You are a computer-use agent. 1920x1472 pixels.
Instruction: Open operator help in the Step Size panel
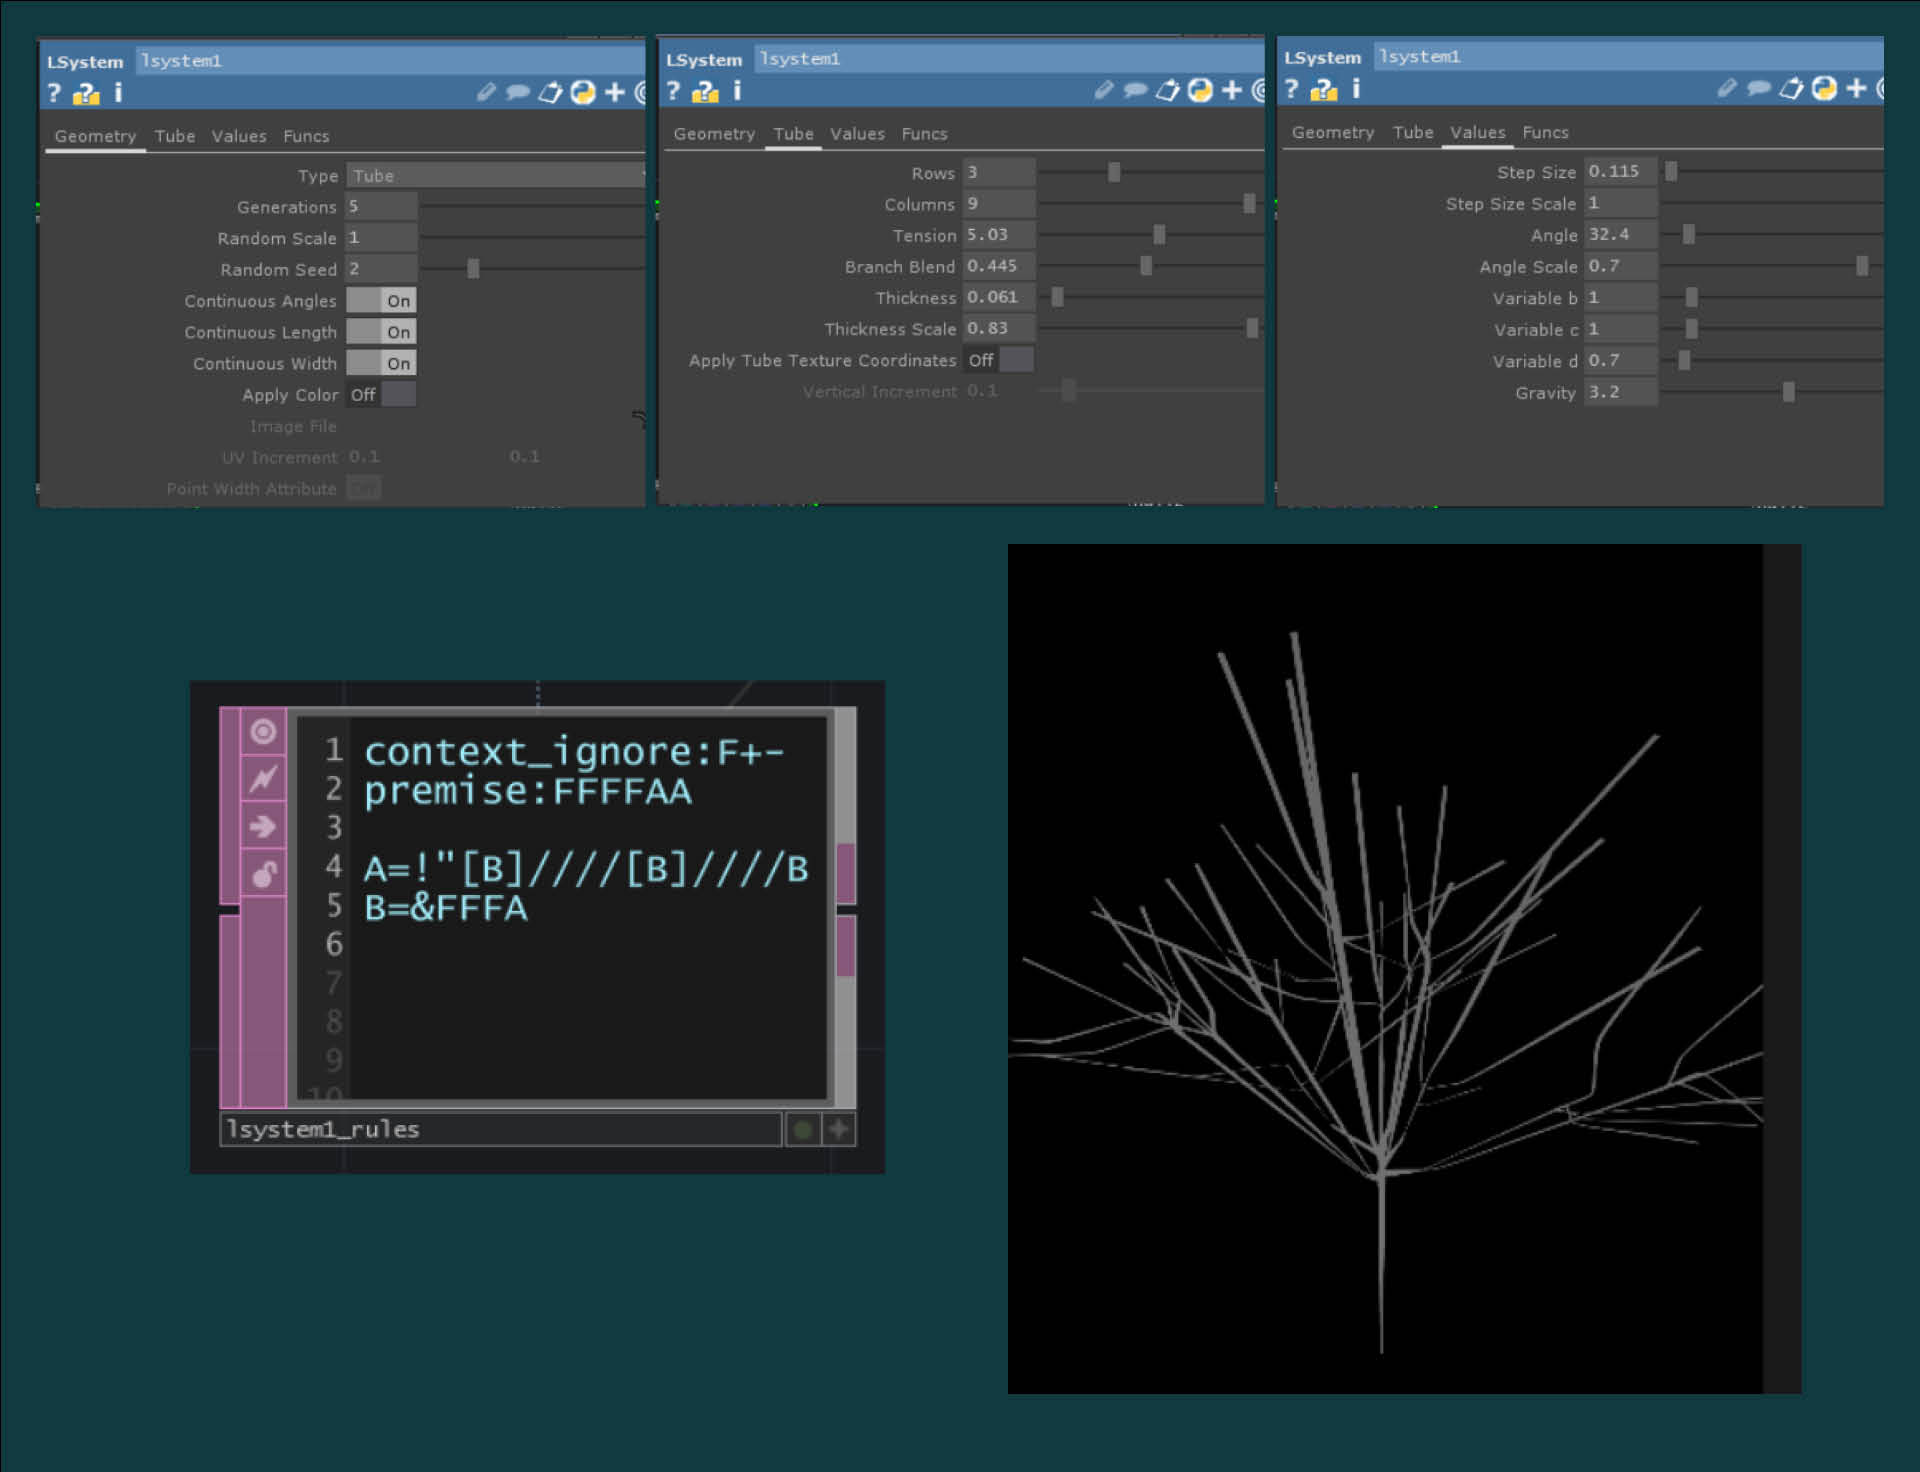coord(1291,89)
